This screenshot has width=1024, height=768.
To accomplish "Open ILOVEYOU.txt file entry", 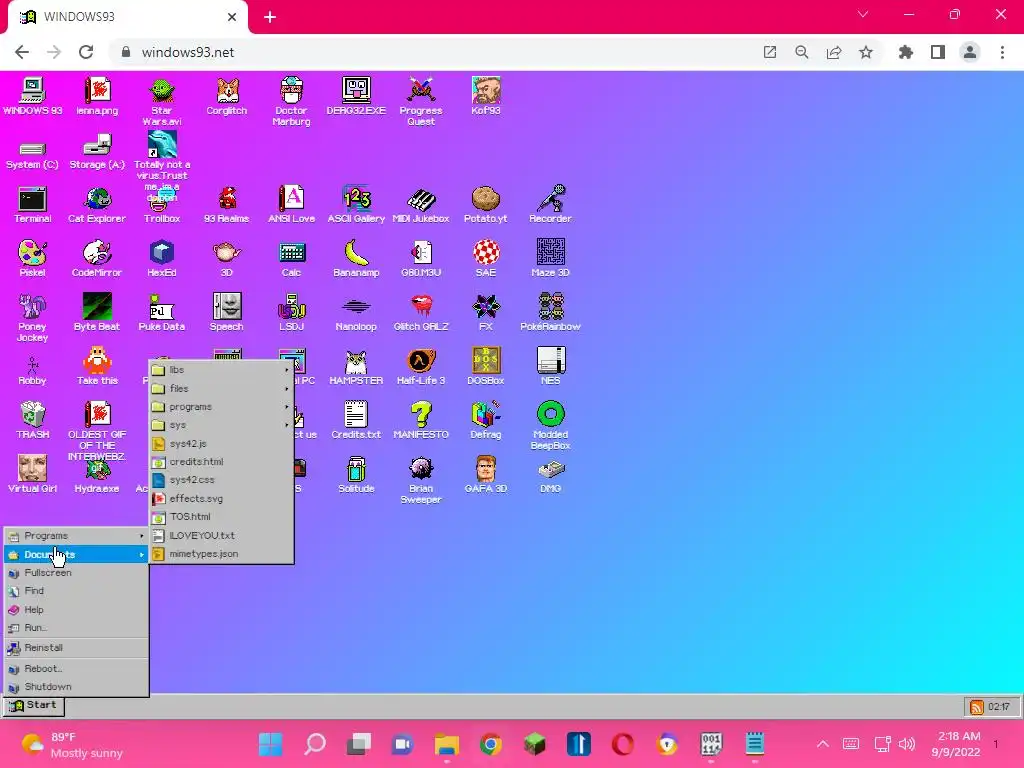I will 221,535.
